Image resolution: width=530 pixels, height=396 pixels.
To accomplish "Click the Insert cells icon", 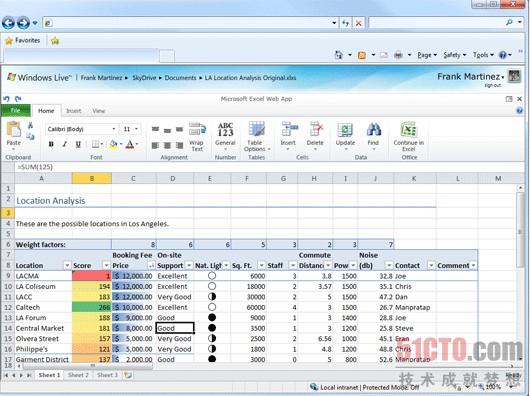I will point(289,129).
